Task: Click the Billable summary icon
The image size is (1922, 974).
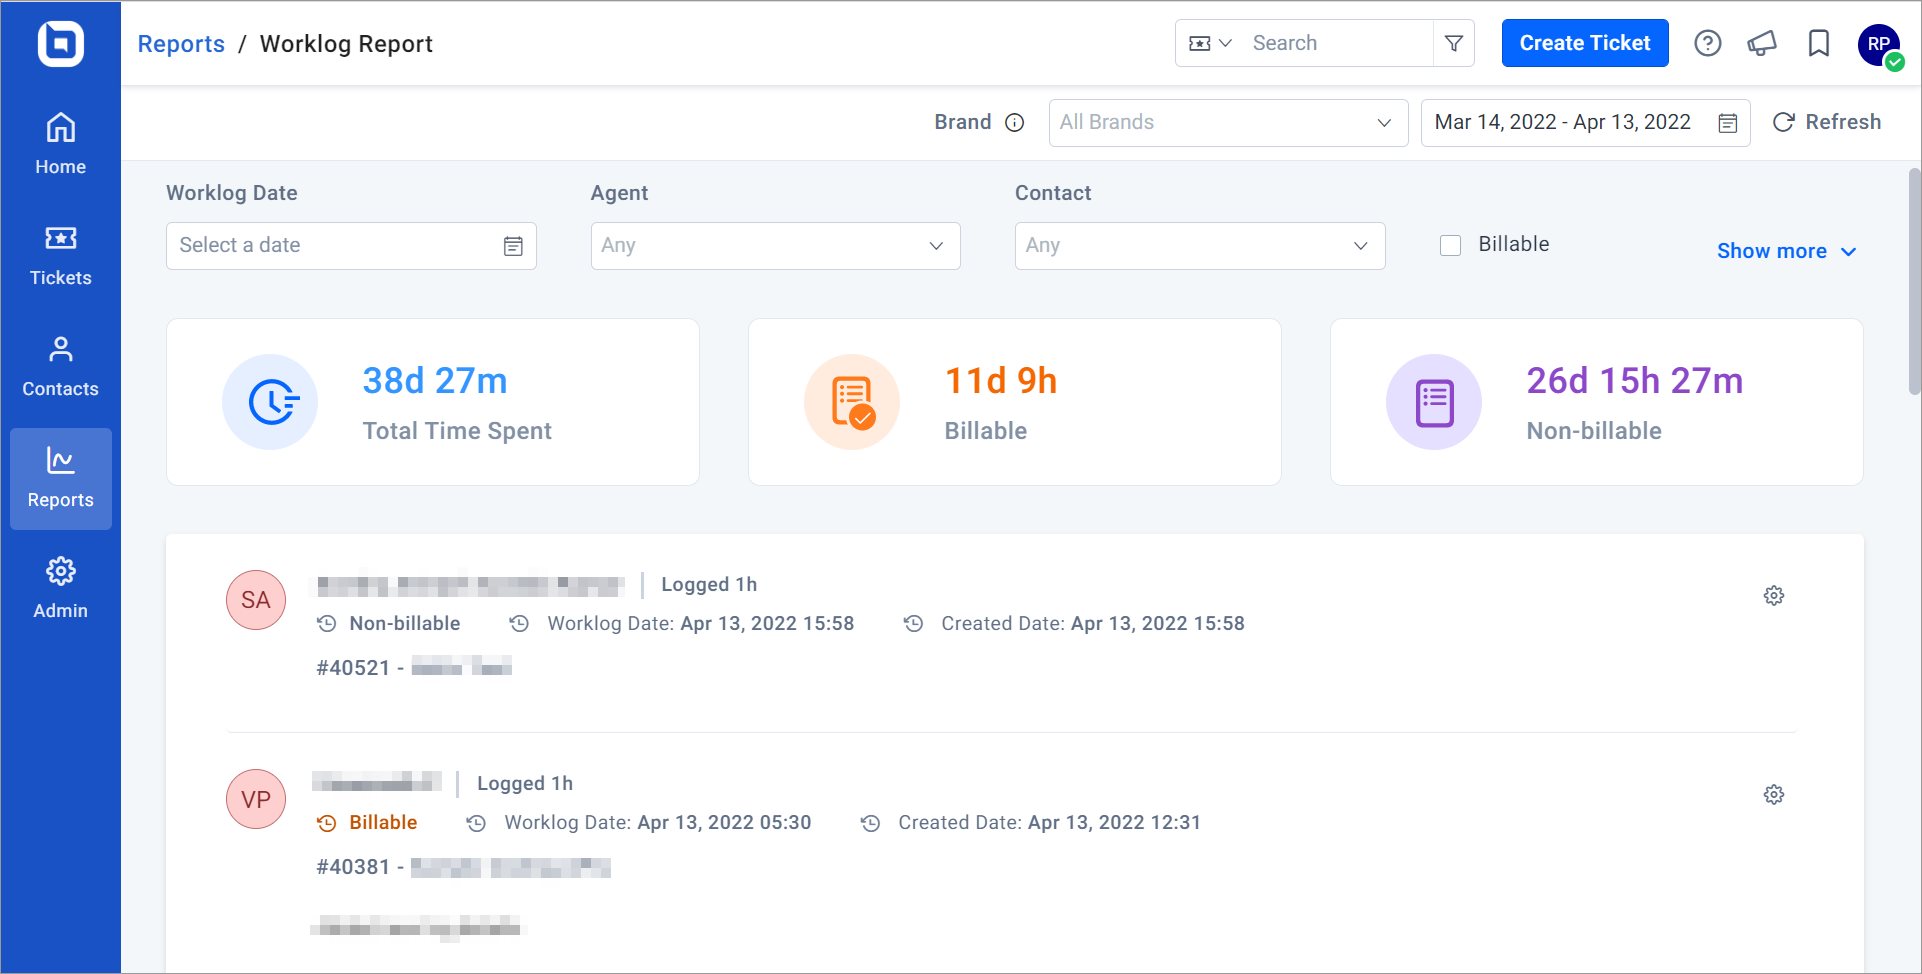Action: click(852, 402)
